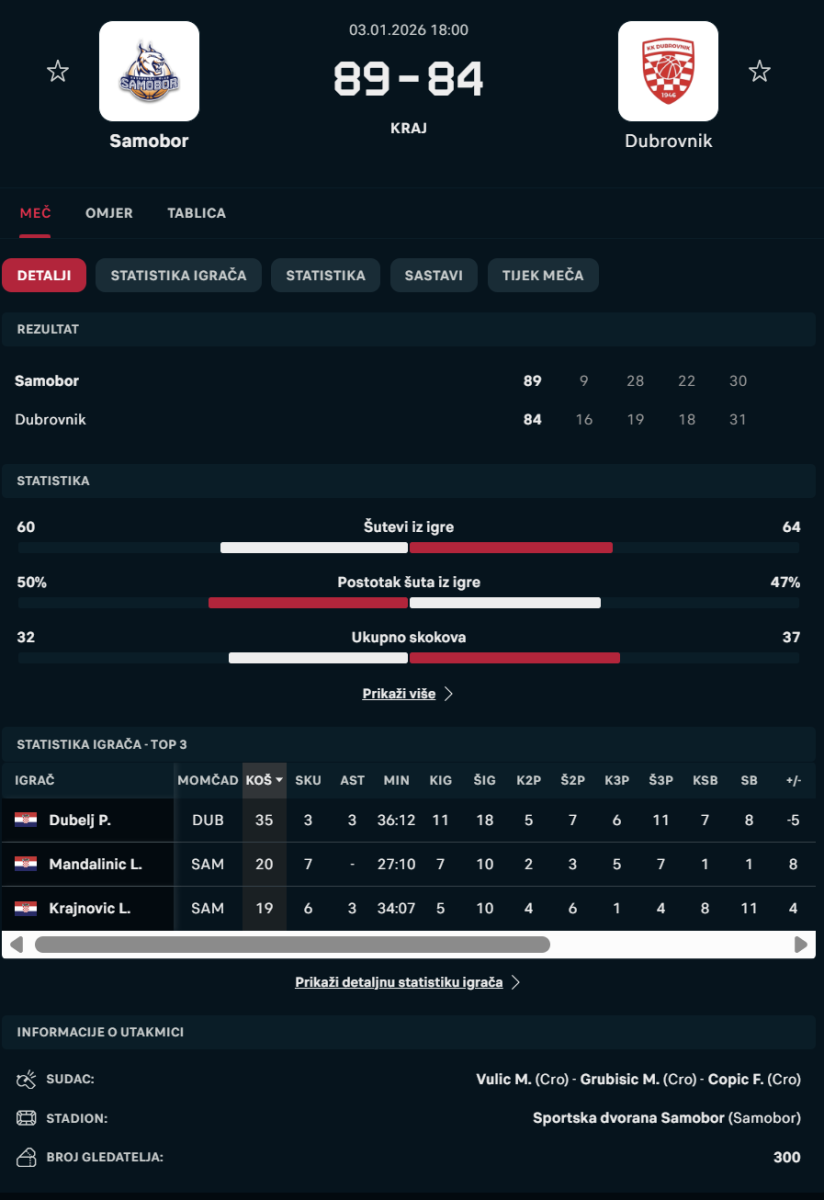Switch to the TABLICA tab

point(196,213)
